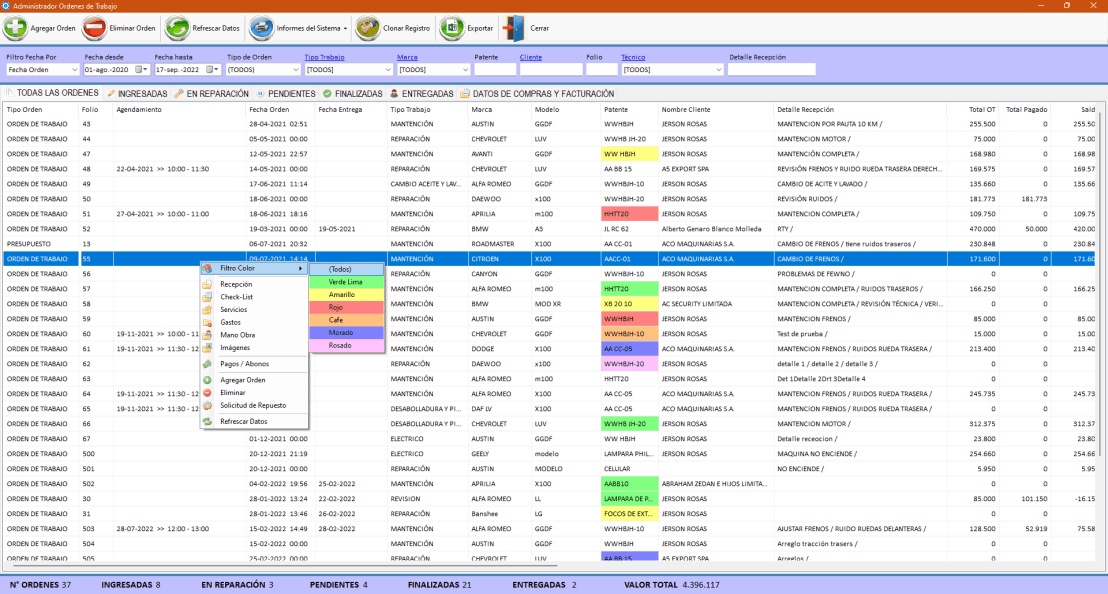This screenshot has width=1108, height=594.
Task: Click the Cerrar door icon
Action: (513, 28)
